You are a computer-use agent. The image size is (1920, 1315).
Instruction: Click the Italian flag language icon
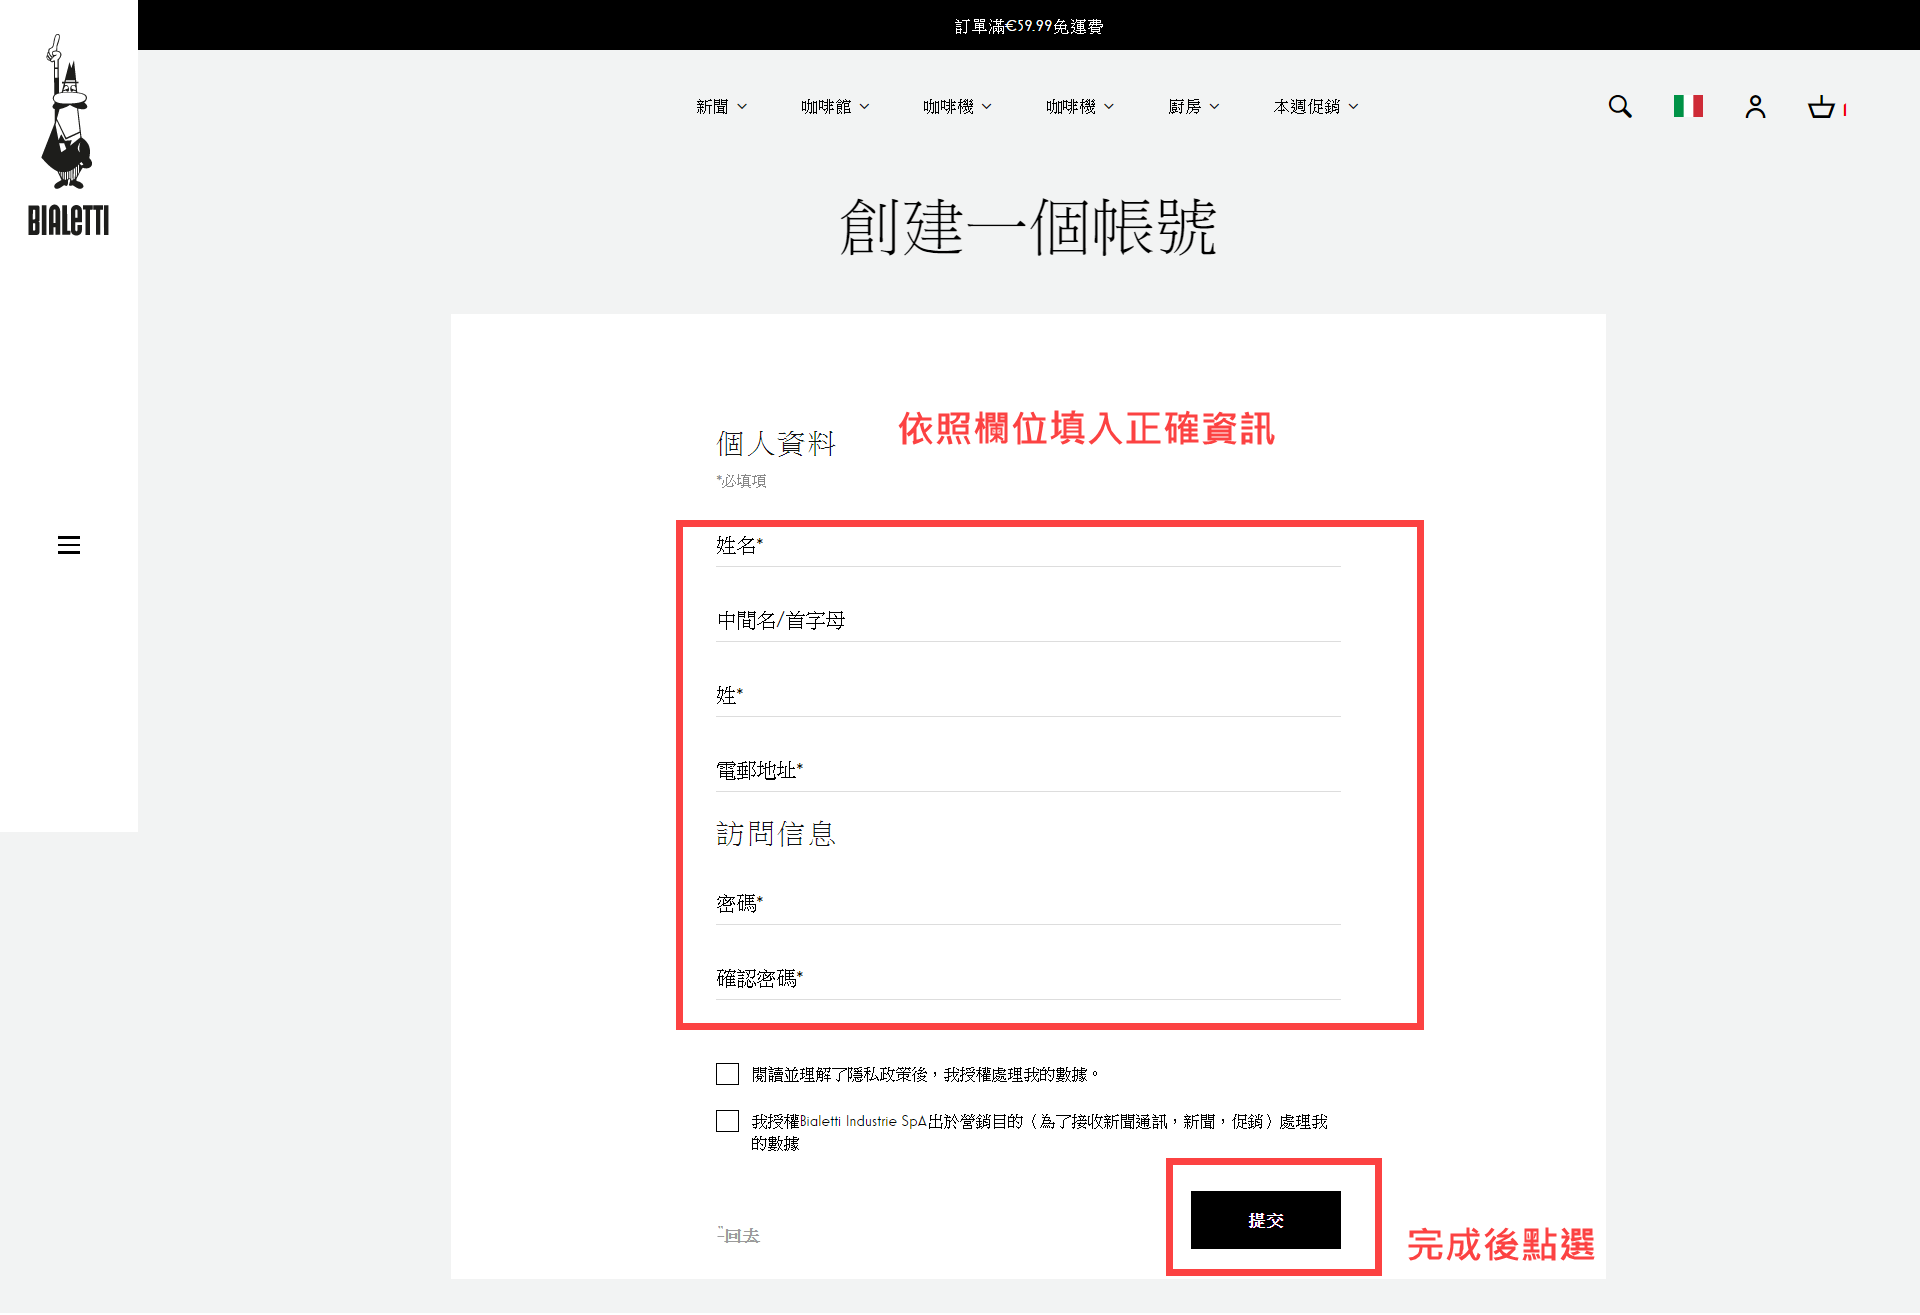[1688, 106]
